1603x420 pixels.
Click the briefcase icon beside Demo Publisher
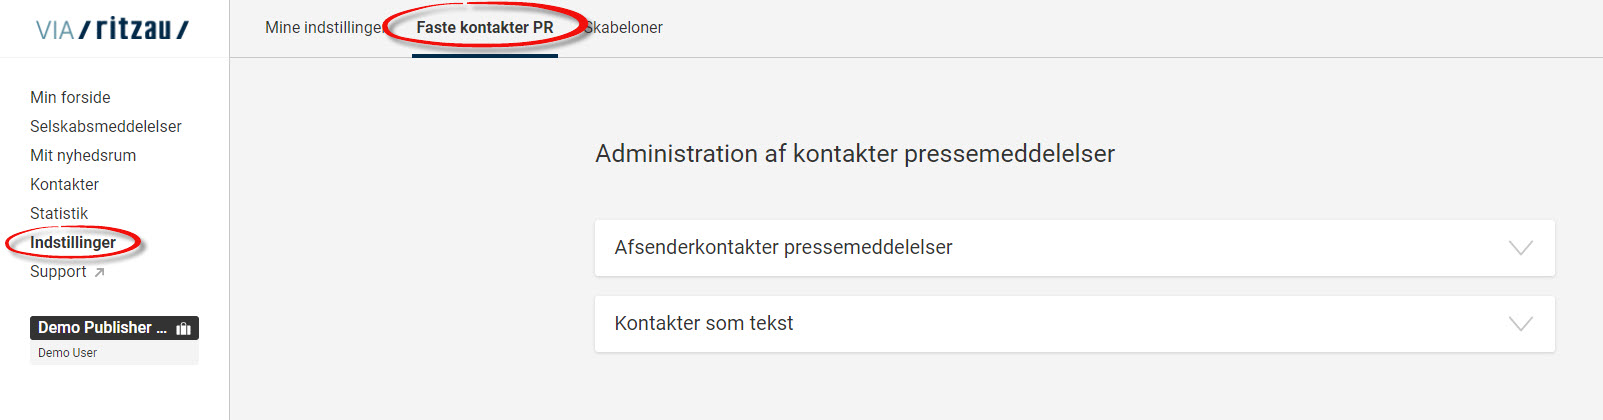click(184, 328)
